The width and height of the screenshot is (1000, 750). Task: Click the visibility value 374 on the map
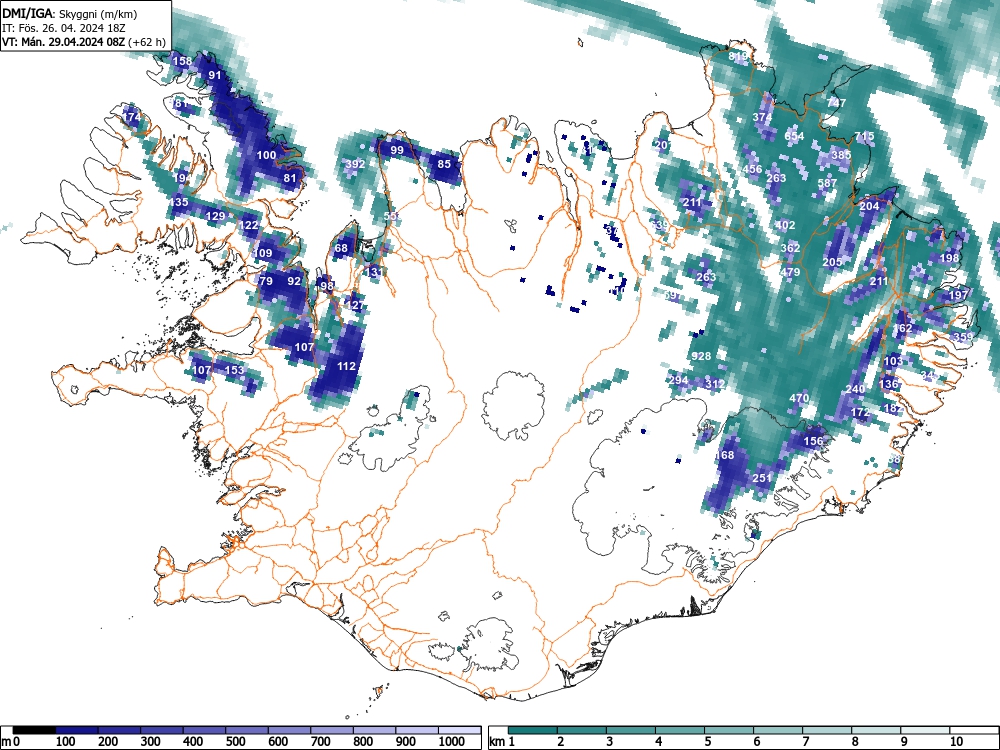(x=762, y=117)
